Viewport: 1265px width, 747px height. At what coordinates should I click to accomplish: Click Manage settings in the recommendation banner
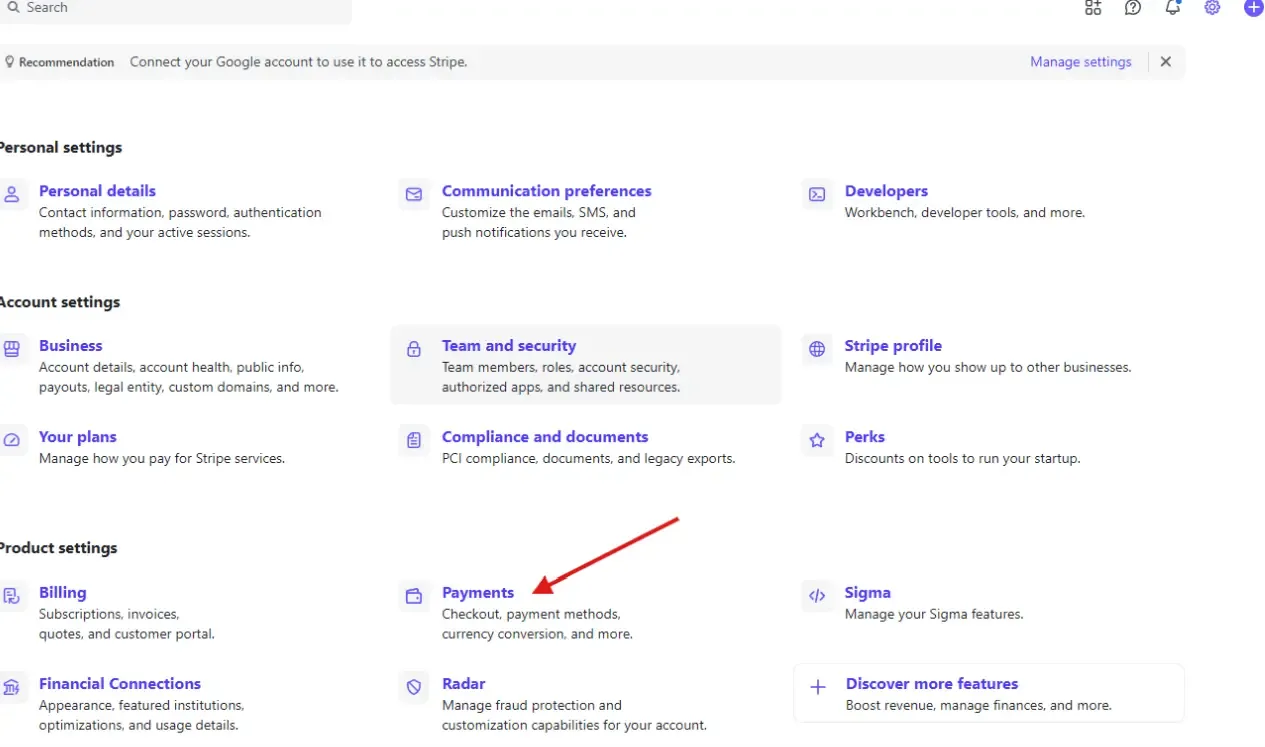(1080, 61)
